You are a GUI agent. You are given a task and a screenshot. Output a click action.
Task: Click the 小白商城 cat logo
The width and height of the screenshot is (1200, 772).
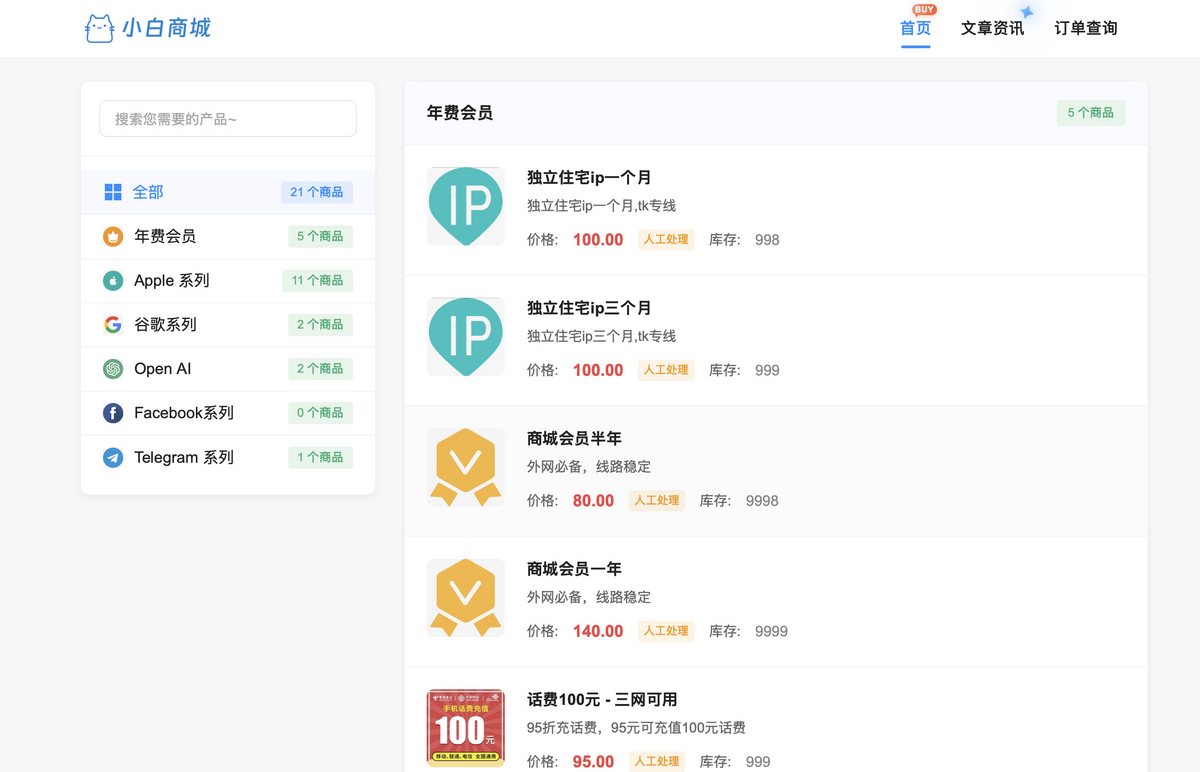[x=99, y=29]
